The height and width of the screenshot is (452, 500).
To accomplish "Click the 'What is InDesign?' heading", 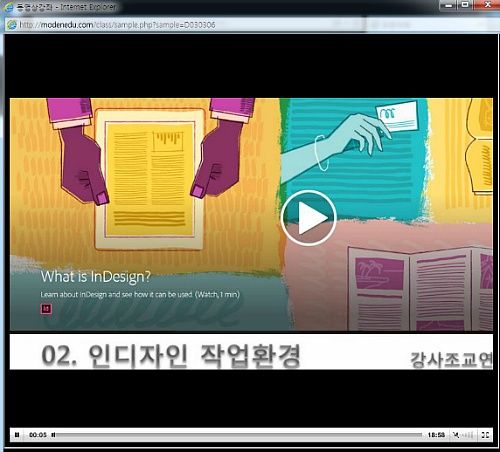I will coord(96,277).
